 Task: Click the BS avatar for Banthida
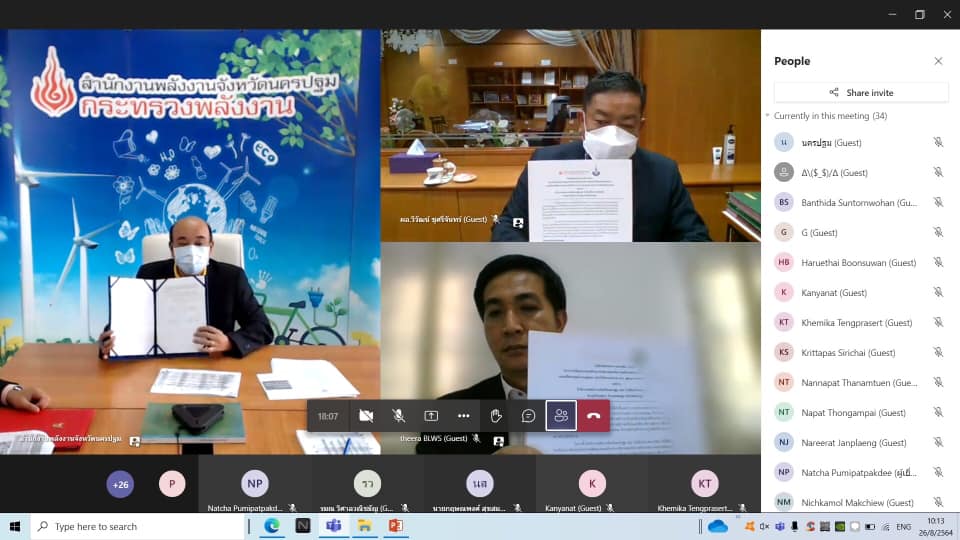[784, 202]
